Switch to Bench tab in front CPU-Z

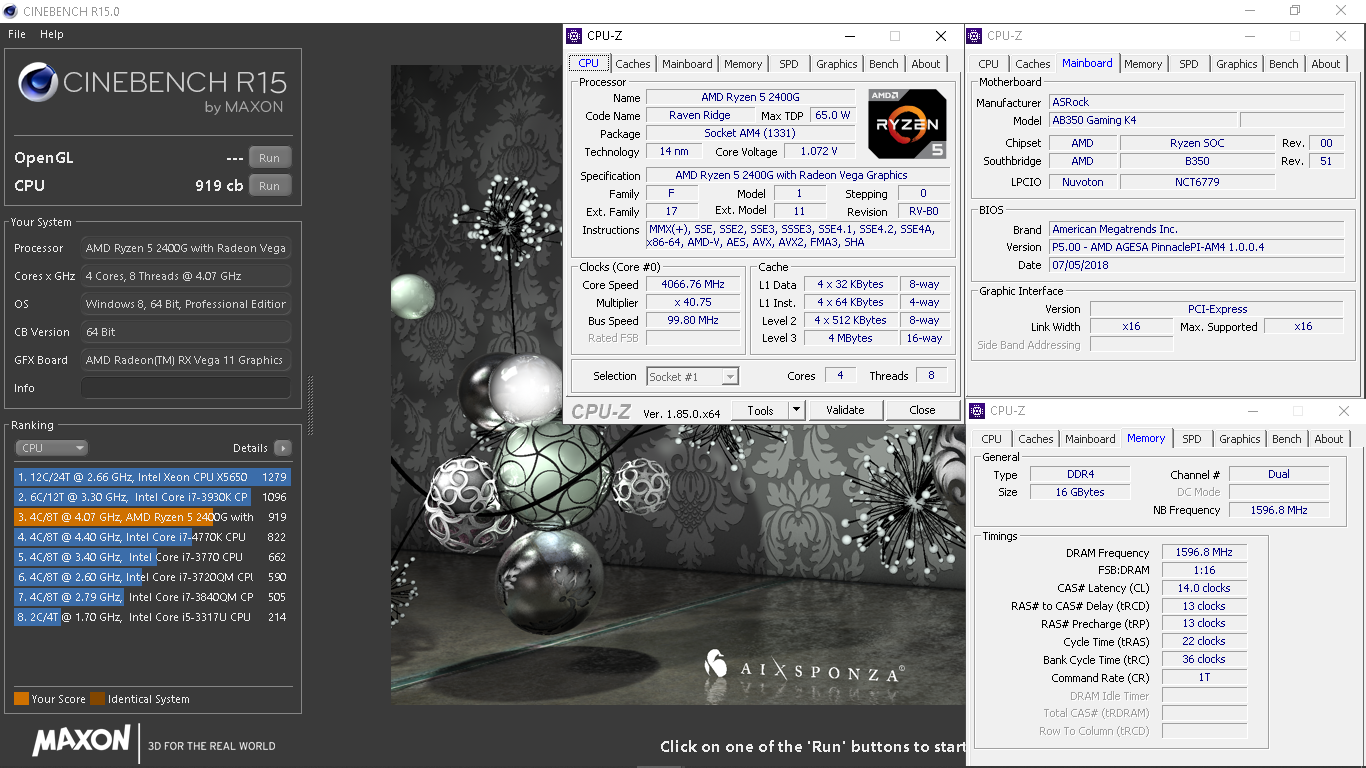(x=884, y=64)
